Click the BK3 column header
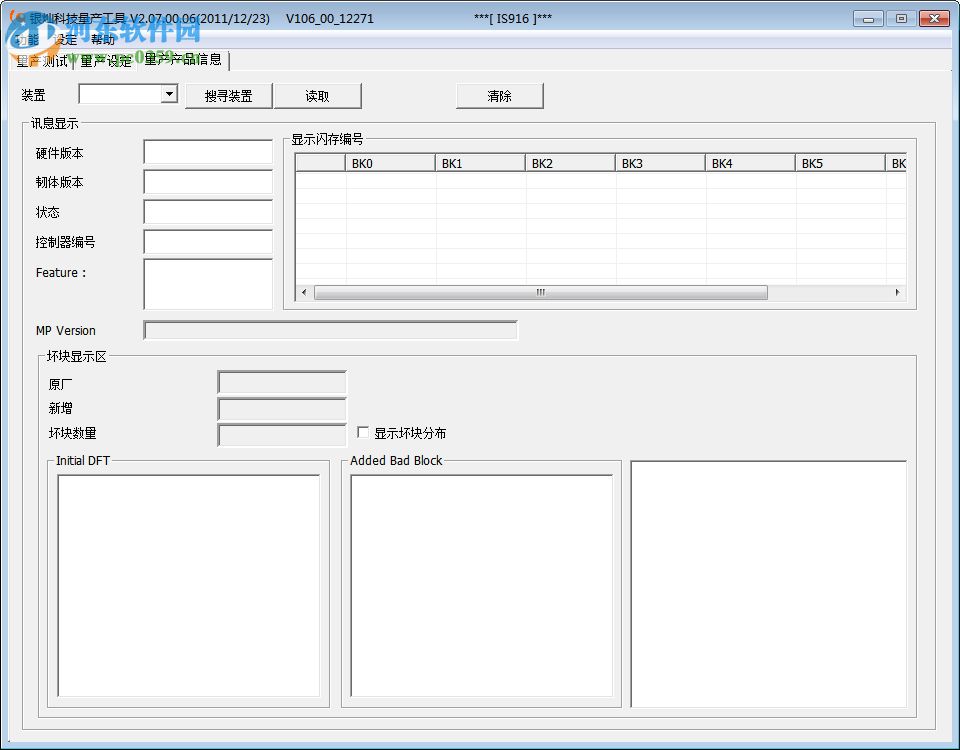The height and width of the screenshot is (750, 960). (661, 163)
